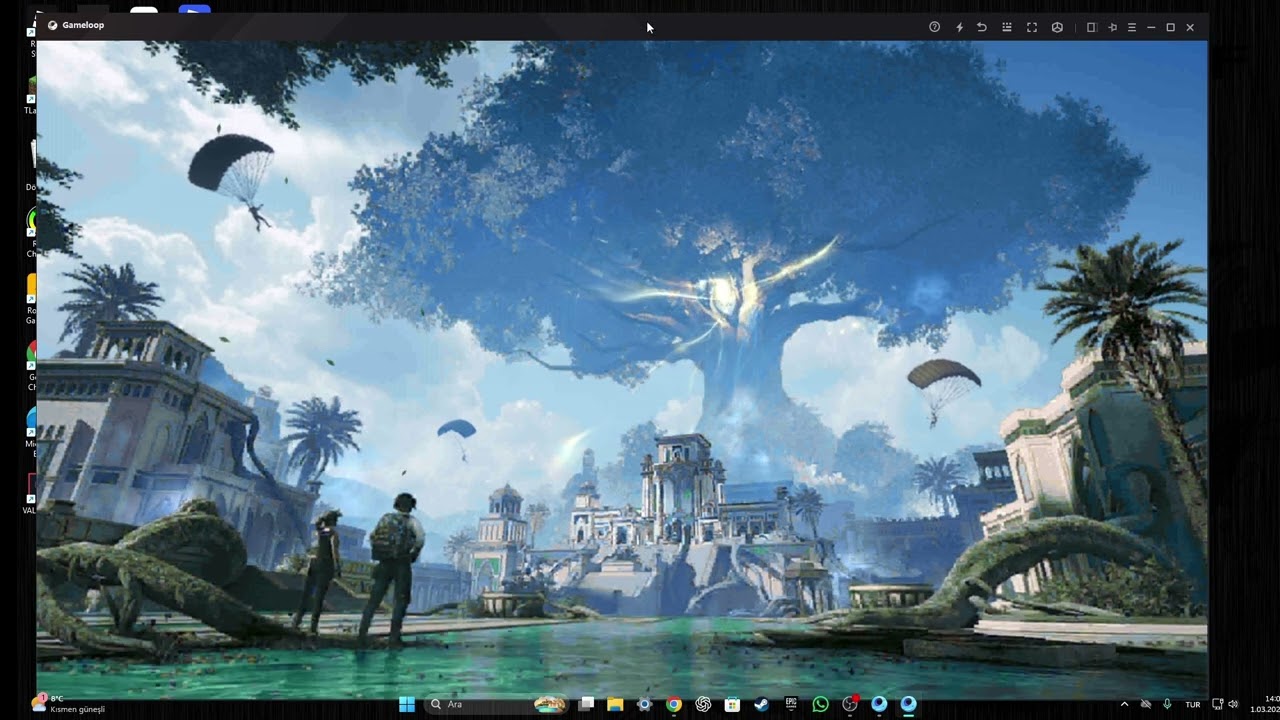
Task: Switch to Google Chrome on the taskbar
Action: click(674, 704)
